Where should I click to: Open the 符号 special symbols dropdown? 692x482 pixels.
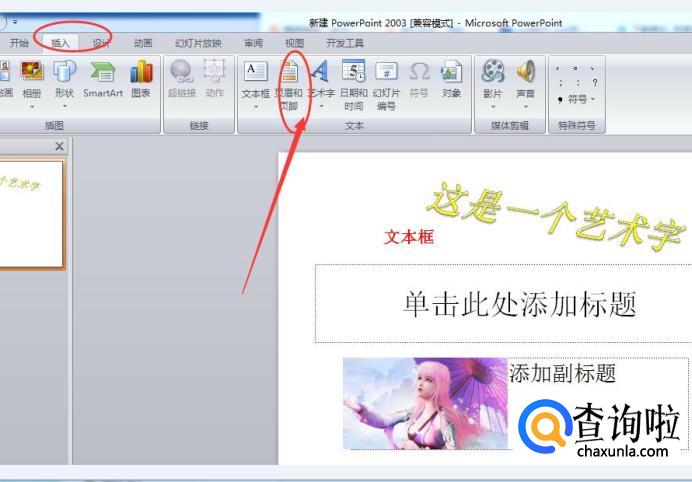click(x=577, y=99)
